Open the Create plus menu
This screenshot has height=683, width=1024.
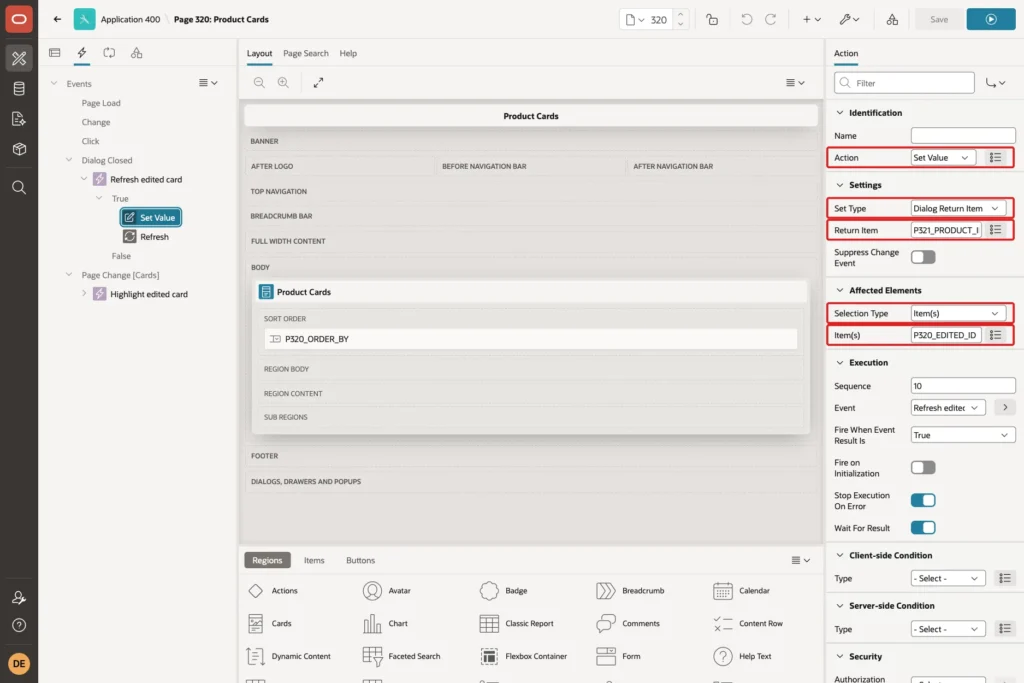point(812,20)
